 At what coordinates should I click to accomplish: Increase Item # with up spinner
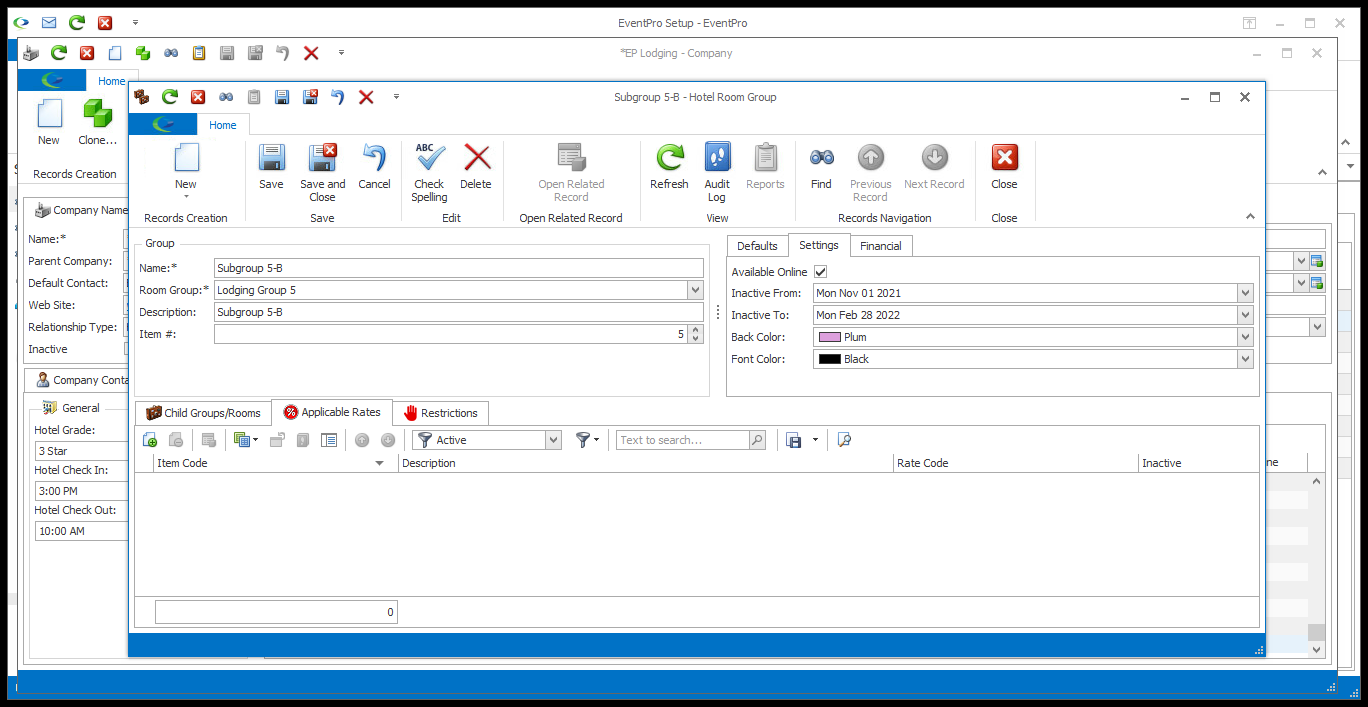696,330
